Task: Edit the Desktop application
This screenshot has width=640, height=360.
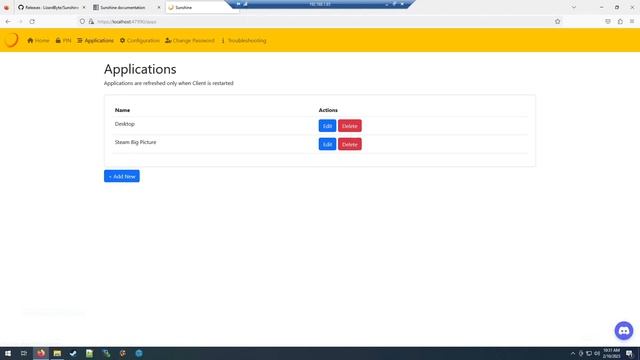Action: click(327, 126)
